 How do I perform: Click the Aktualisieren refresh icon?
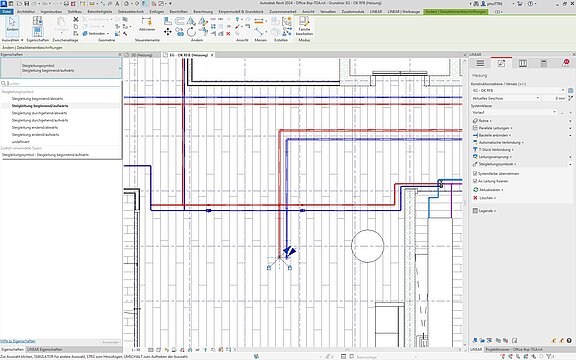tap(475, 190)
